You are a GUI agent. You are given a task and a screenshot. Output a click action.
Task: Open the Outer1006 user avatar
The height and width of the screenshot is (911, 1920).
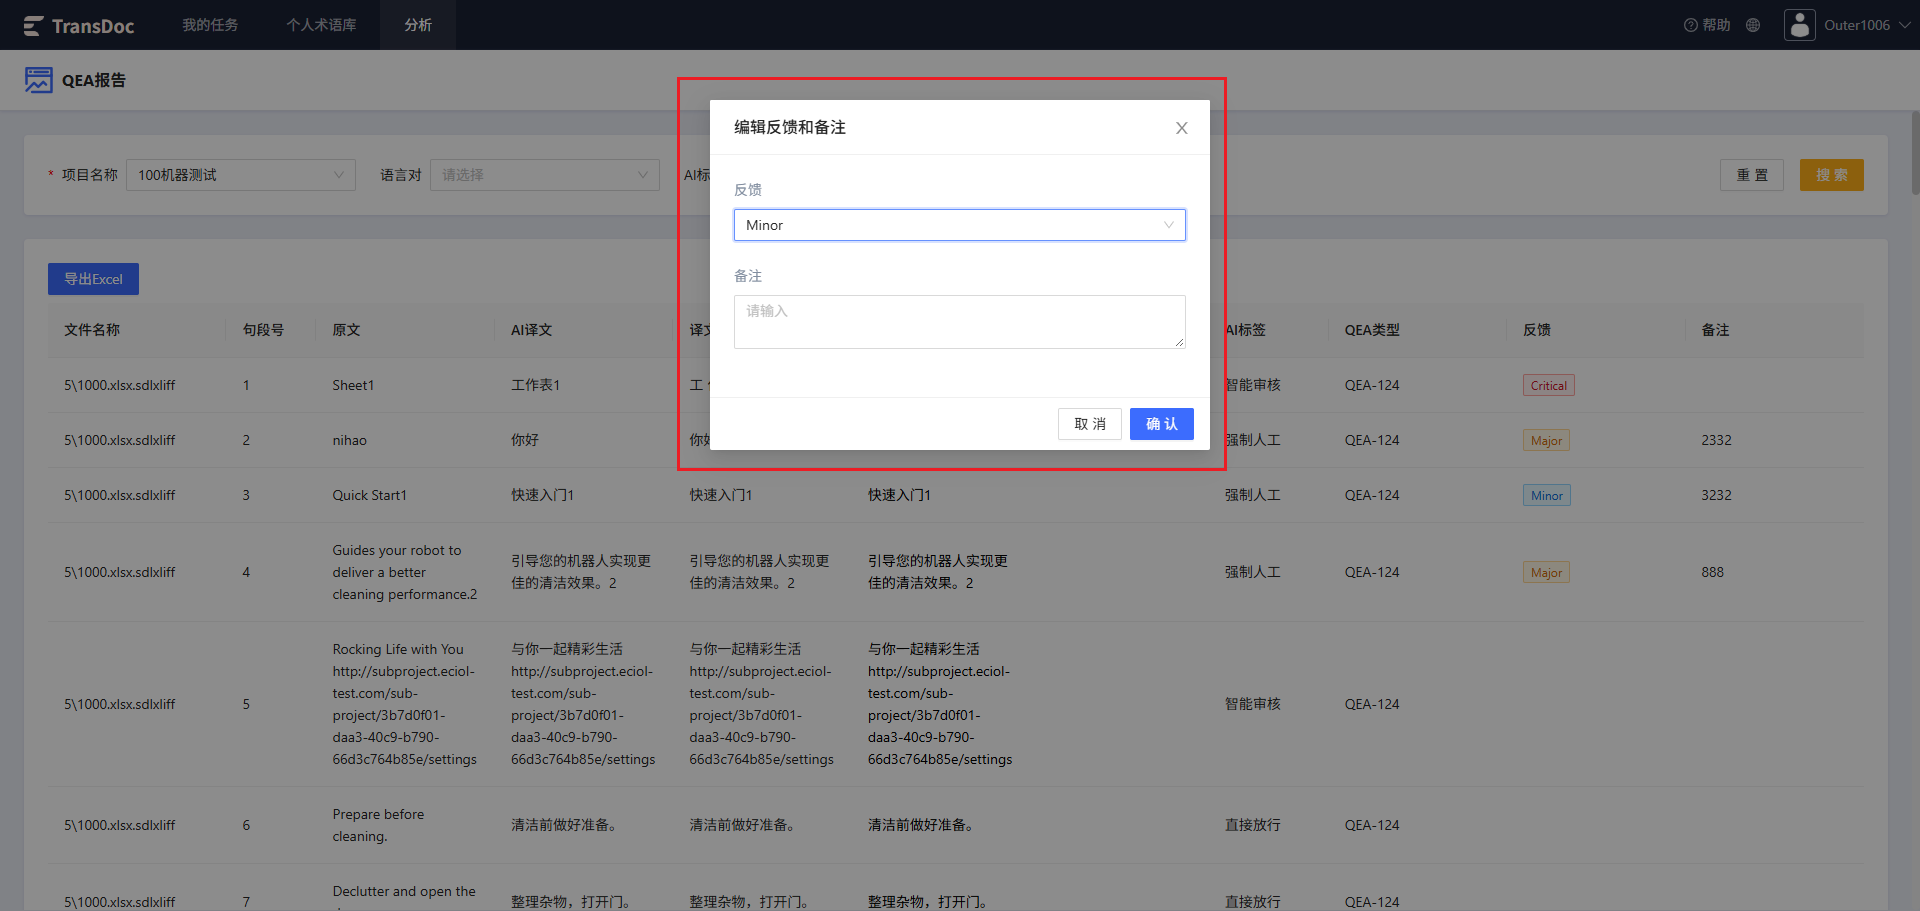pos(1799,25)
